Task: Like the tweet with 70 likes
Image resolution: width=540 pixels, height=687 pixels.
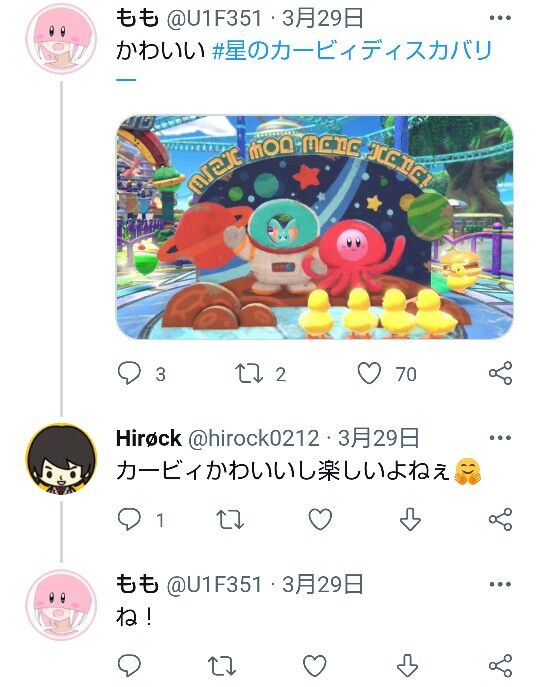Action: 369,373
